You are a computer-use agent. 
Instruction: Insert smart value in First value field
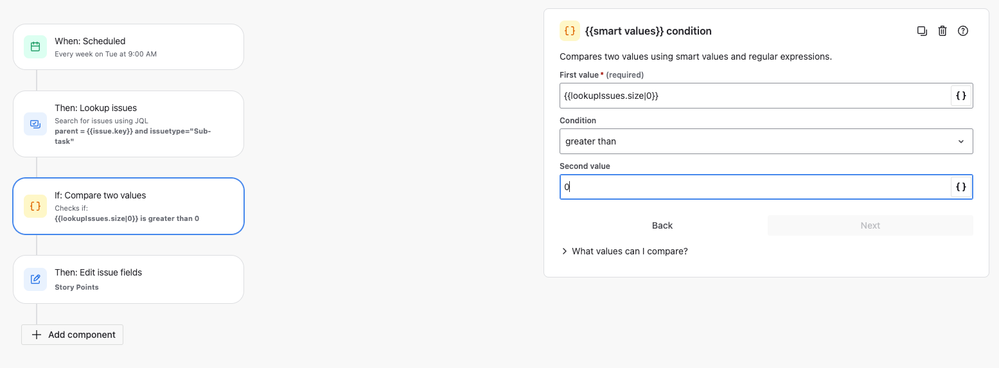pyautogui.click(x=961, y=96)
